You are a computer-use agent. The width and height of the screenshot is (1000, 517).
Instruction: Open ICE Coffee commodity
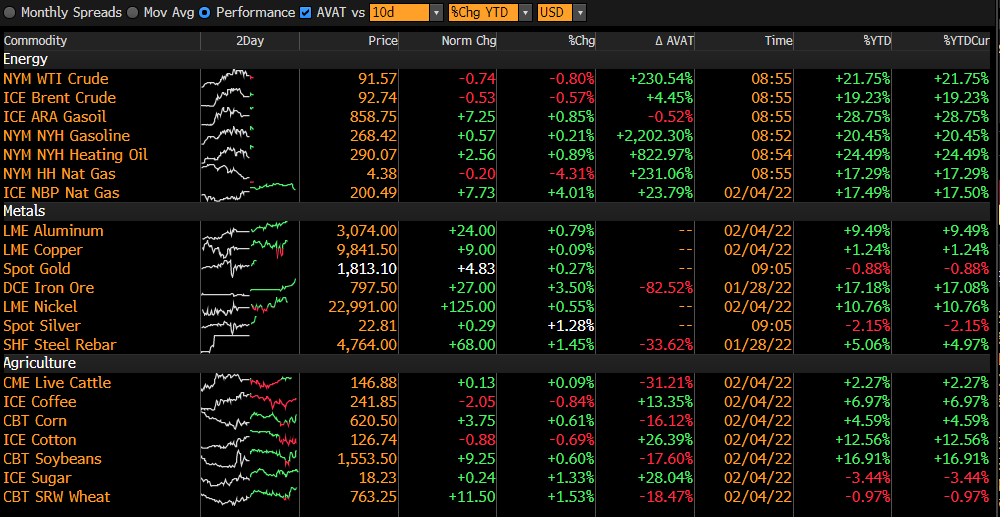40,402
